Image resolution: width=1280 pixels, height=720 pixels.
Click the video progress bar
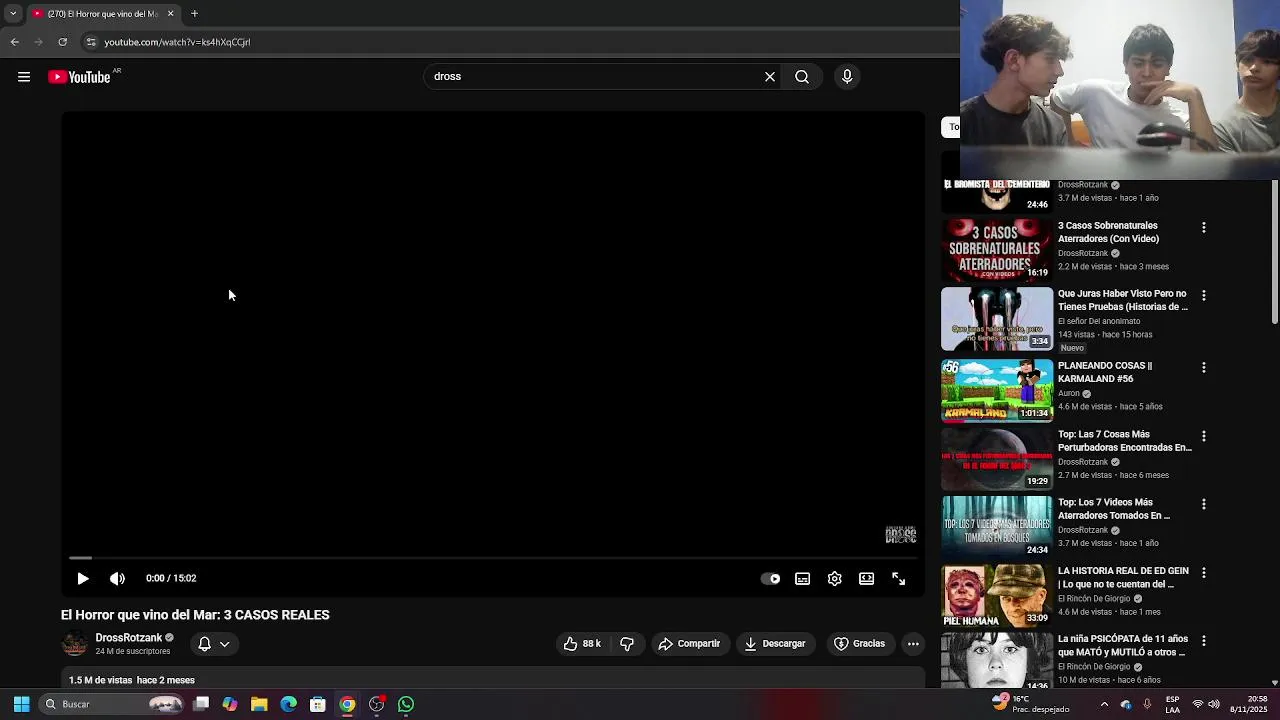tap(493, 557)
